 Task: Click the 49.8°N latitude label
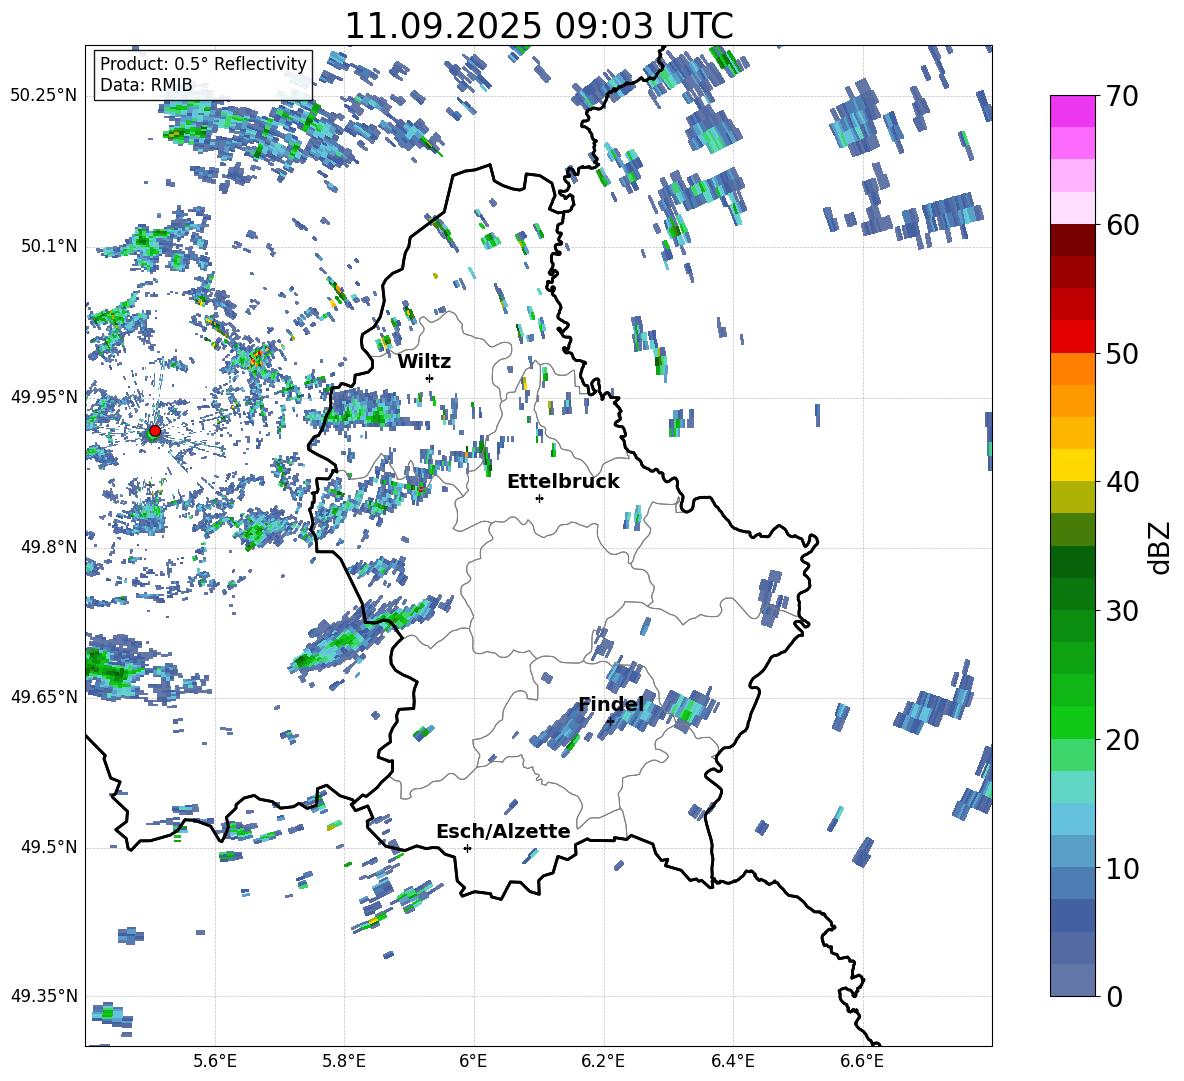point(48,547)
